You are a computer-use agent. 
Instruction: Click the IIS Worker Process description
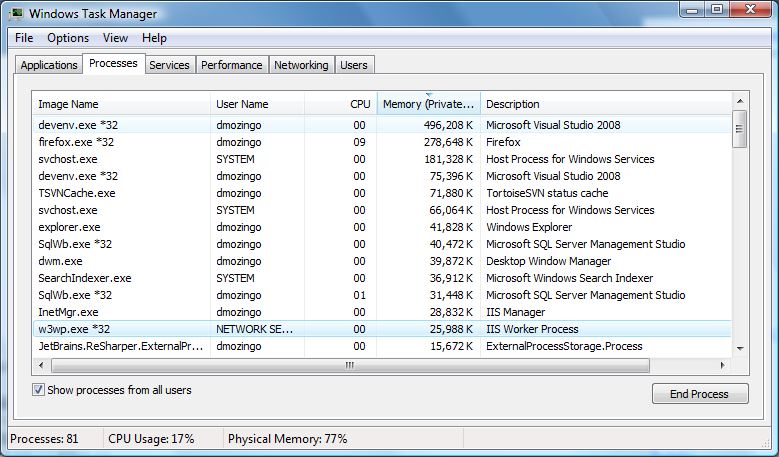click(532, 329)
